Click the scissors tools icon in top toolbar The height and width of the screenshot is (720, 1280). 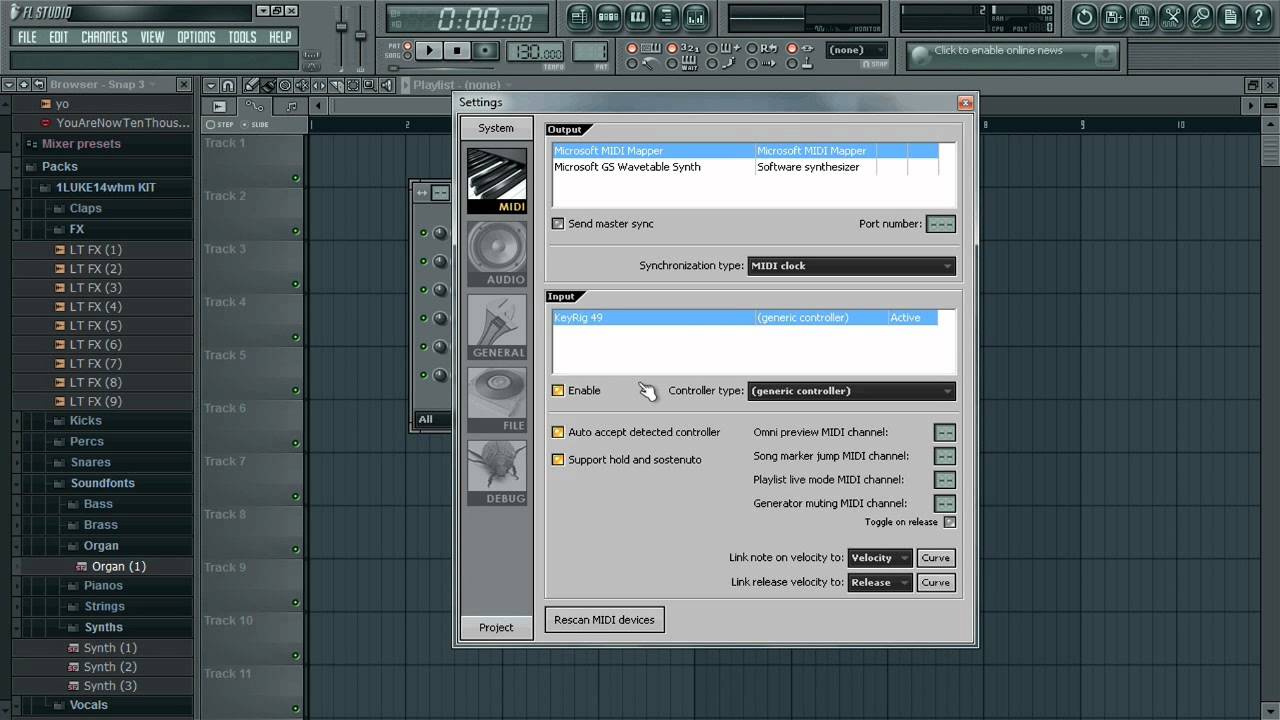point(1171,17)
